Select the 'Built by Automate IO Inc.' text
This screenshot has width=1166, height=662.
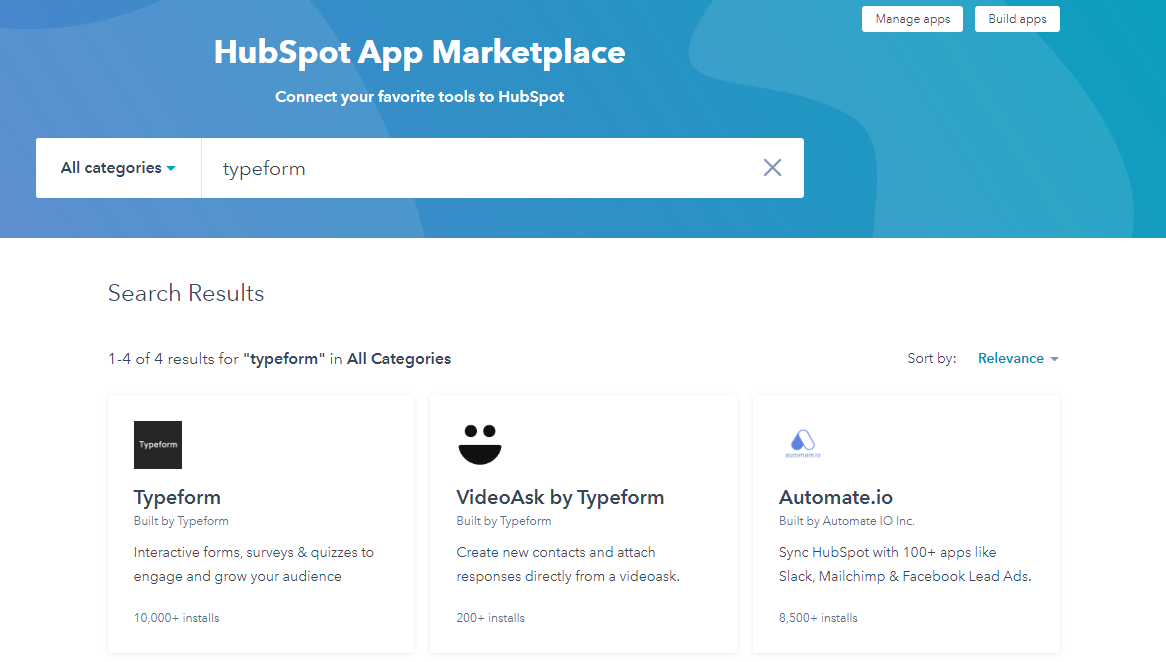846,521
